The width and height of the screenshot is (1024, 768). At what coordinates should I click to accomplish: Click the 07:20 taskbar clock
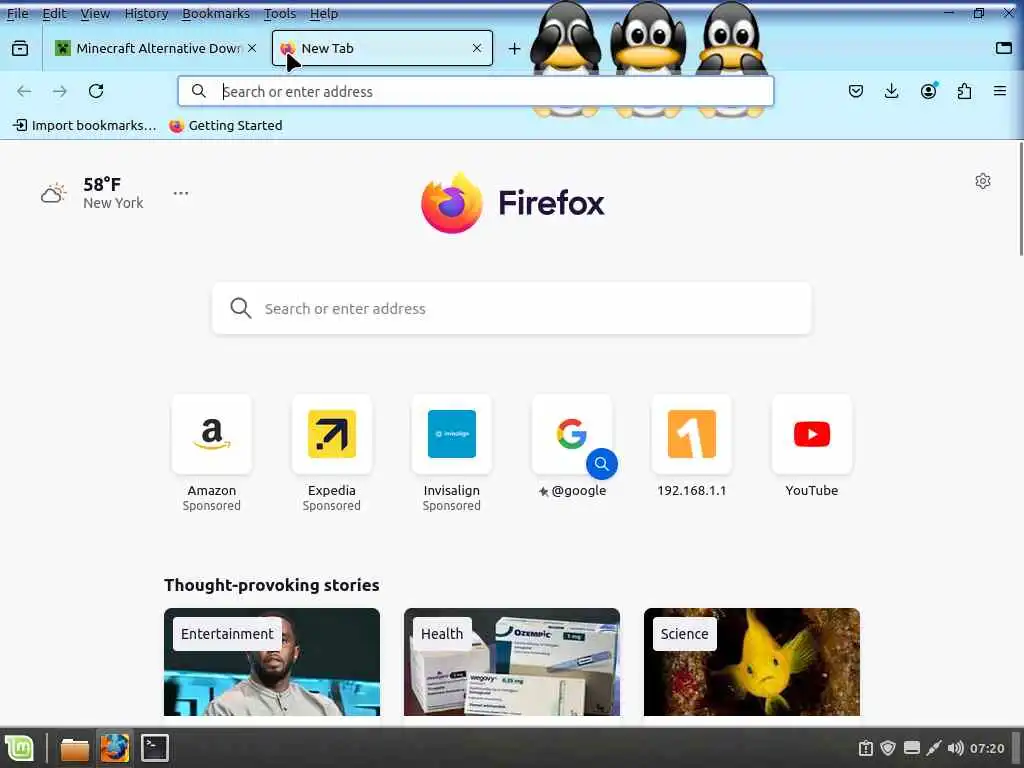pyautogui.click(x=987, y=748)
